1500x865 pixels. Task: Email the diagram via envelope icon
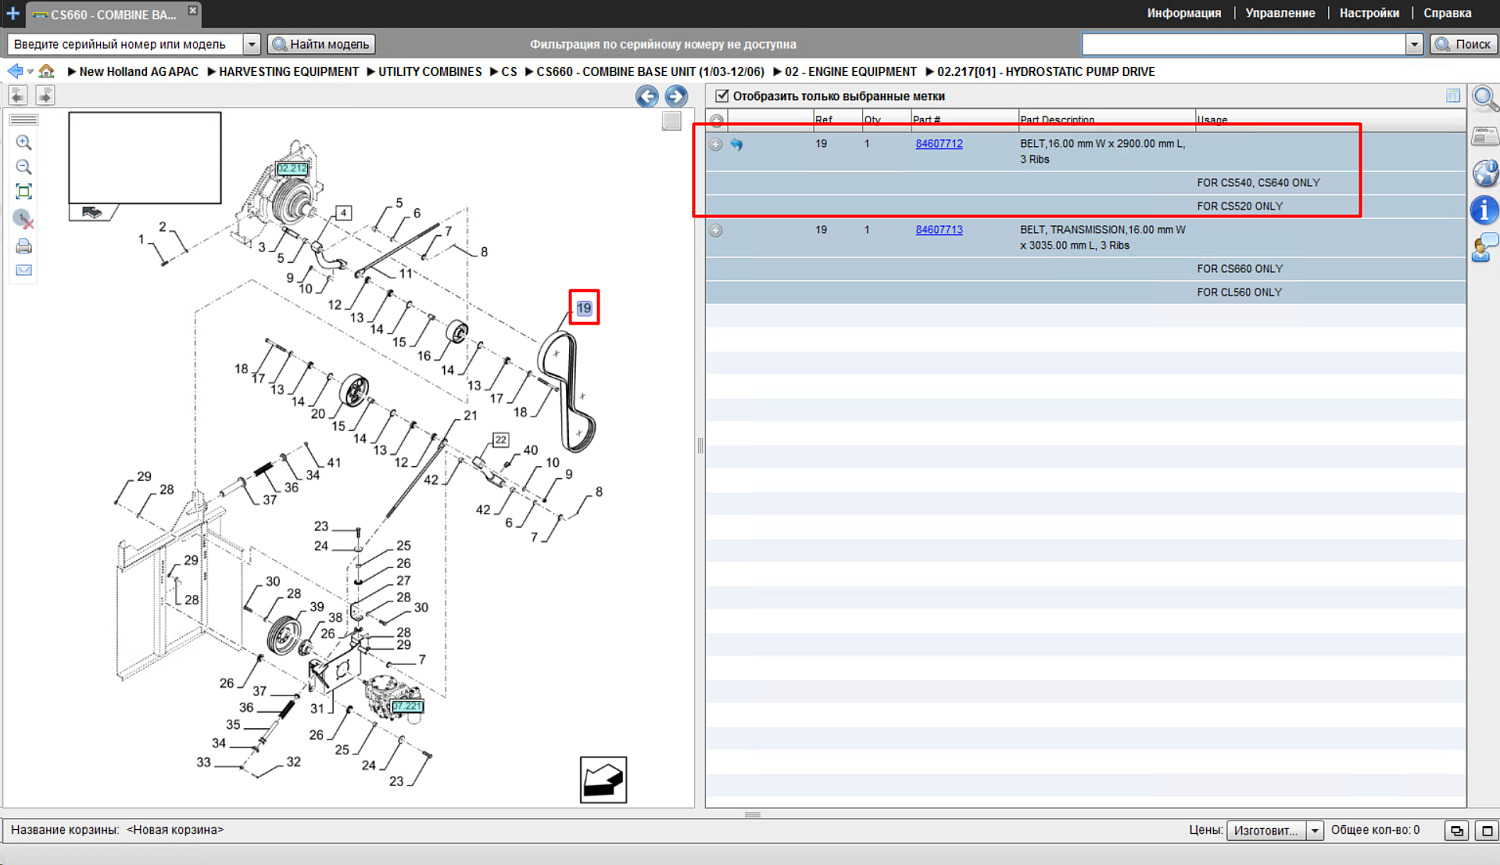[x=23, y=270]
